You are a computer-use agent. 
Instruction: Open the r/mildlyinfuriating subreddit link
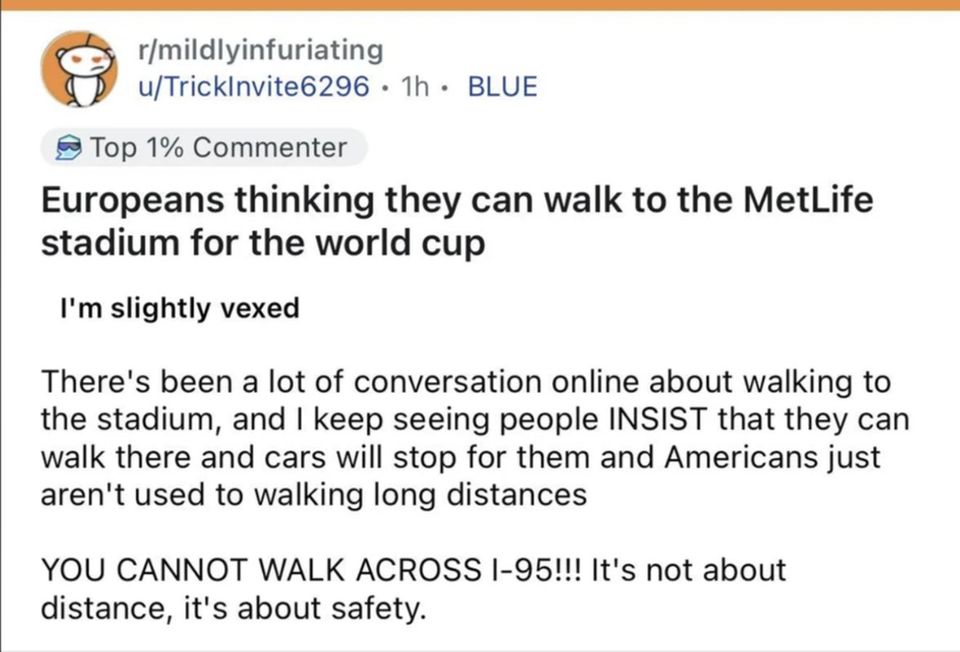pyautogui.click(x=262, y=48)
